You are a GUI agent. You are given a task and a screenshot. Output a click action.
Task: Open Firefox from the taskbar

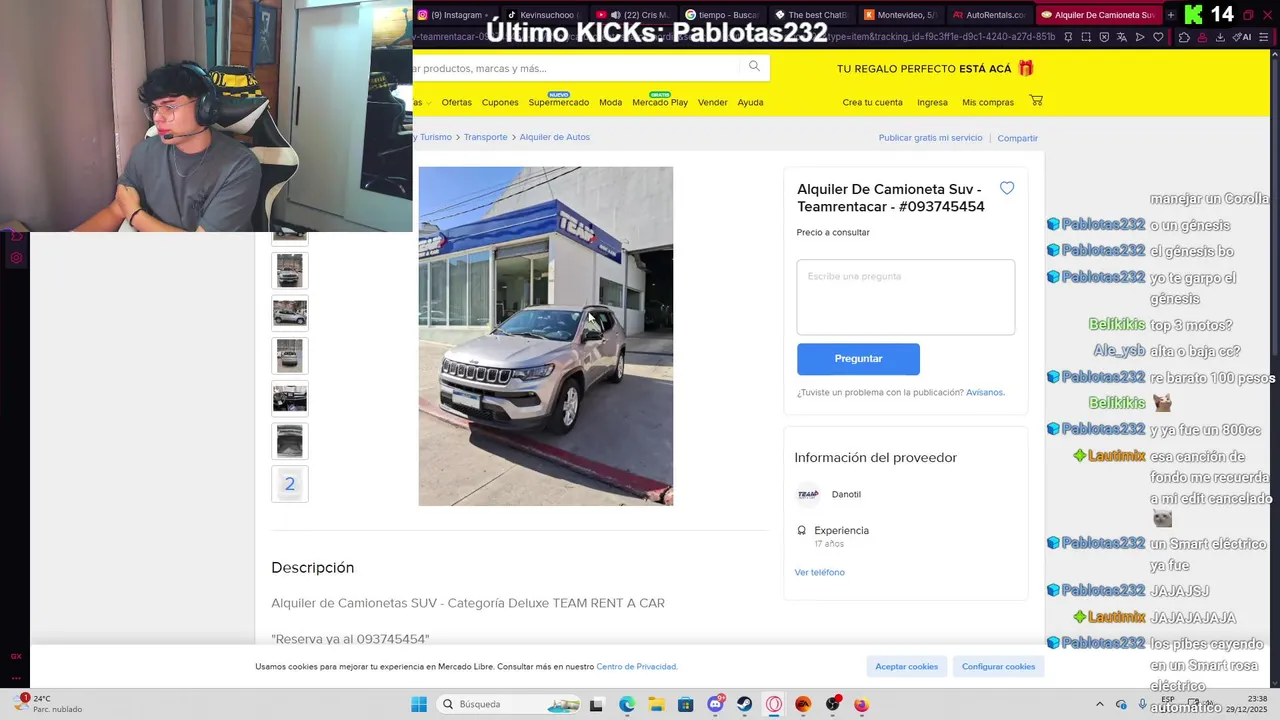click(861, 705)
